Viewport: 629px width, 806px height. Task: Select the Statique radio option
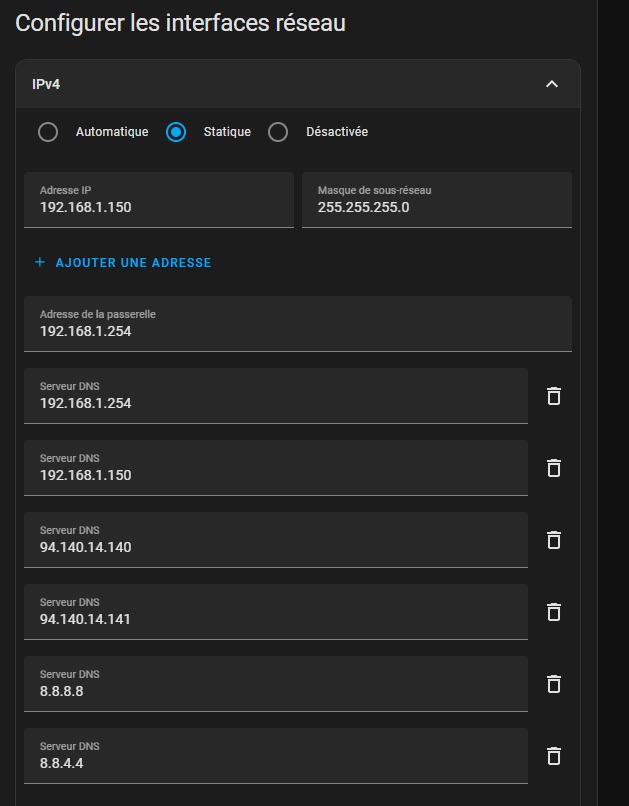pyautogui.click(x=176, y=132)
